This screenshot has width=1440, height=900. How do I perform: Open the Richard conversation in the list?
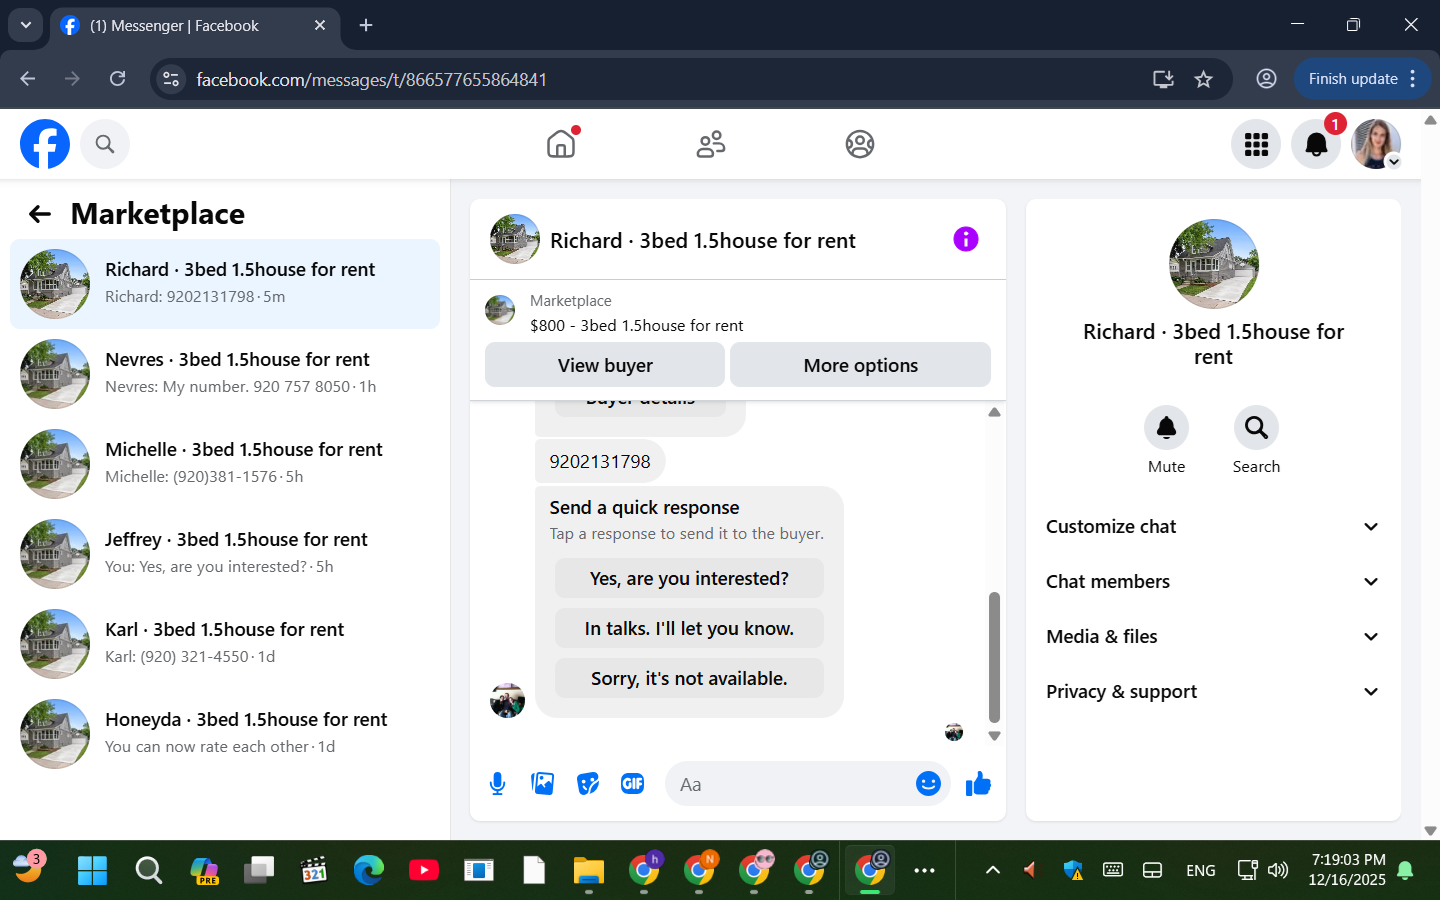(x=225, y=284)
